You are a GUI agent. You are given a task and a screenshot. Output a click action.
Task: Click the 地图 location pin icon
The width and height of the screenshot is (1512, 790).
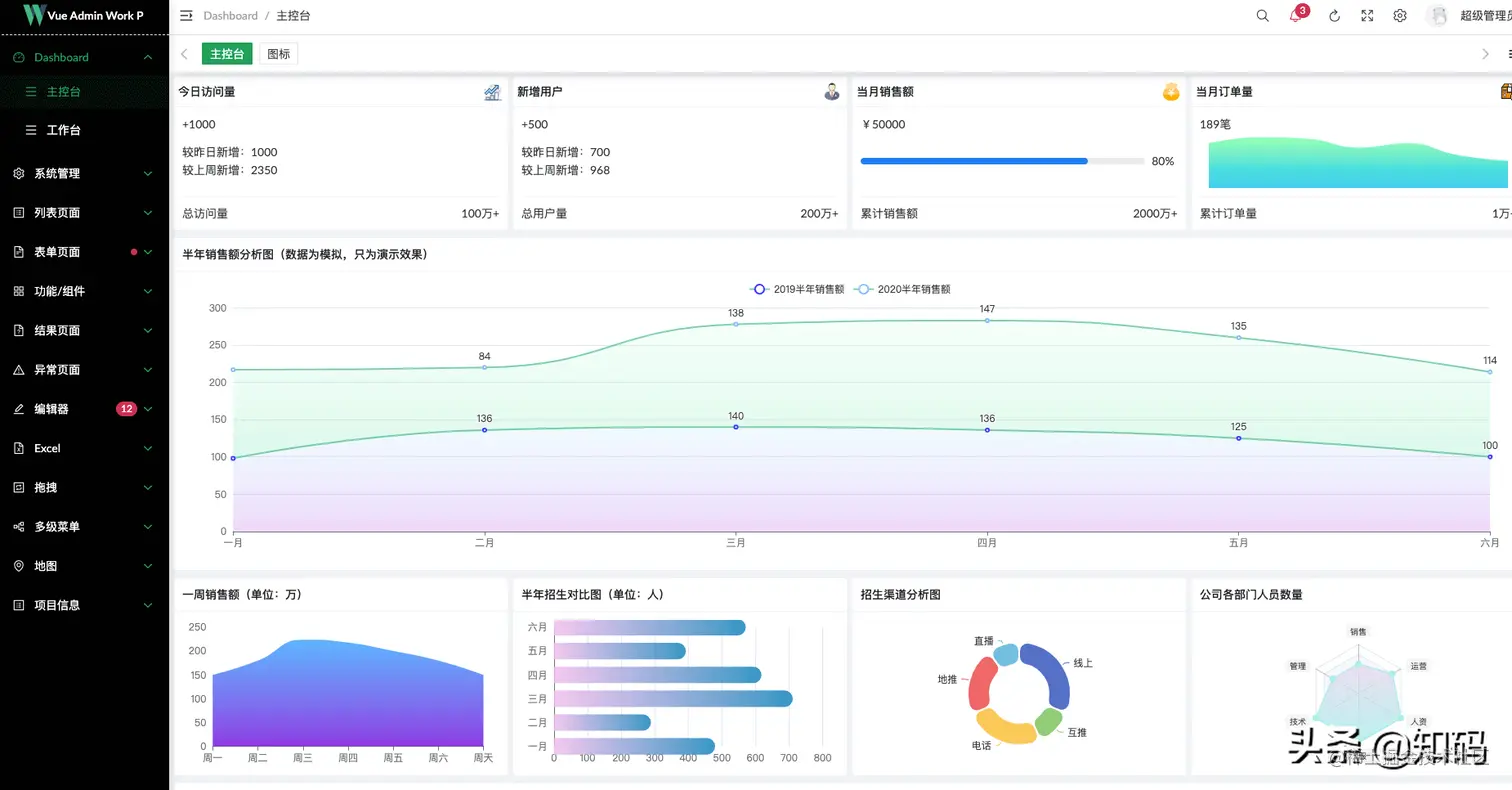pos(19,566)
